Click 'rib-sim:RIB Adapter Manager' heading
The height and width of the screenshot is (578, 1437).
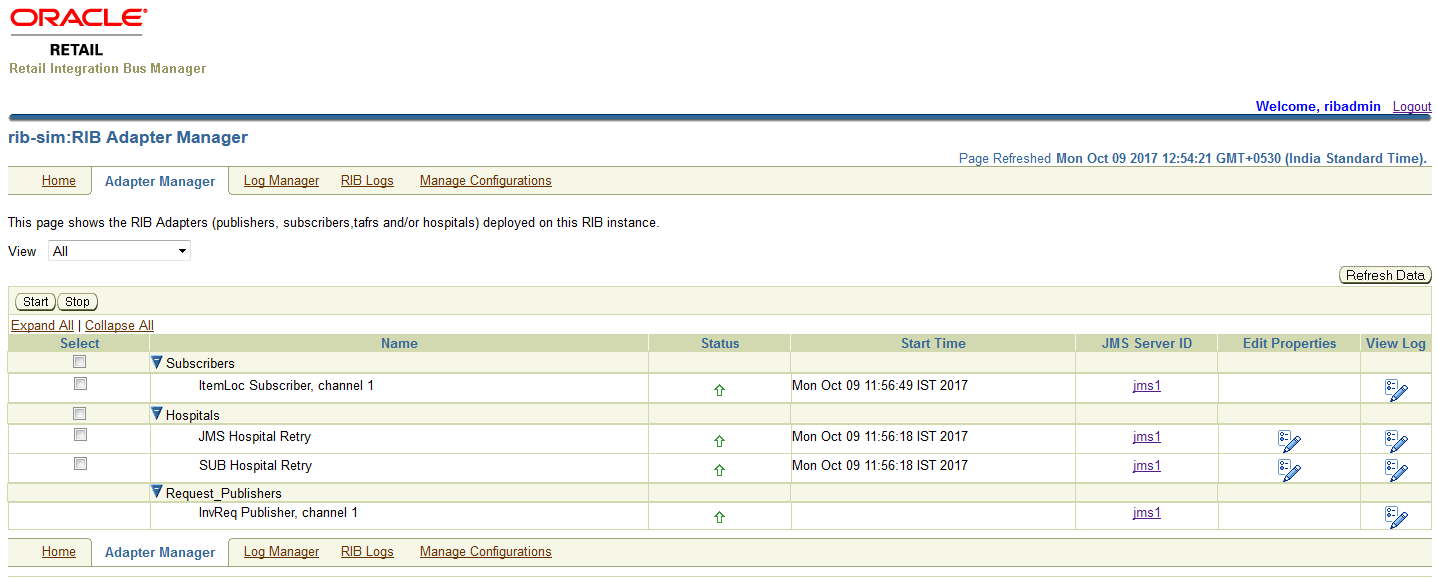click(x=128, y=137)
